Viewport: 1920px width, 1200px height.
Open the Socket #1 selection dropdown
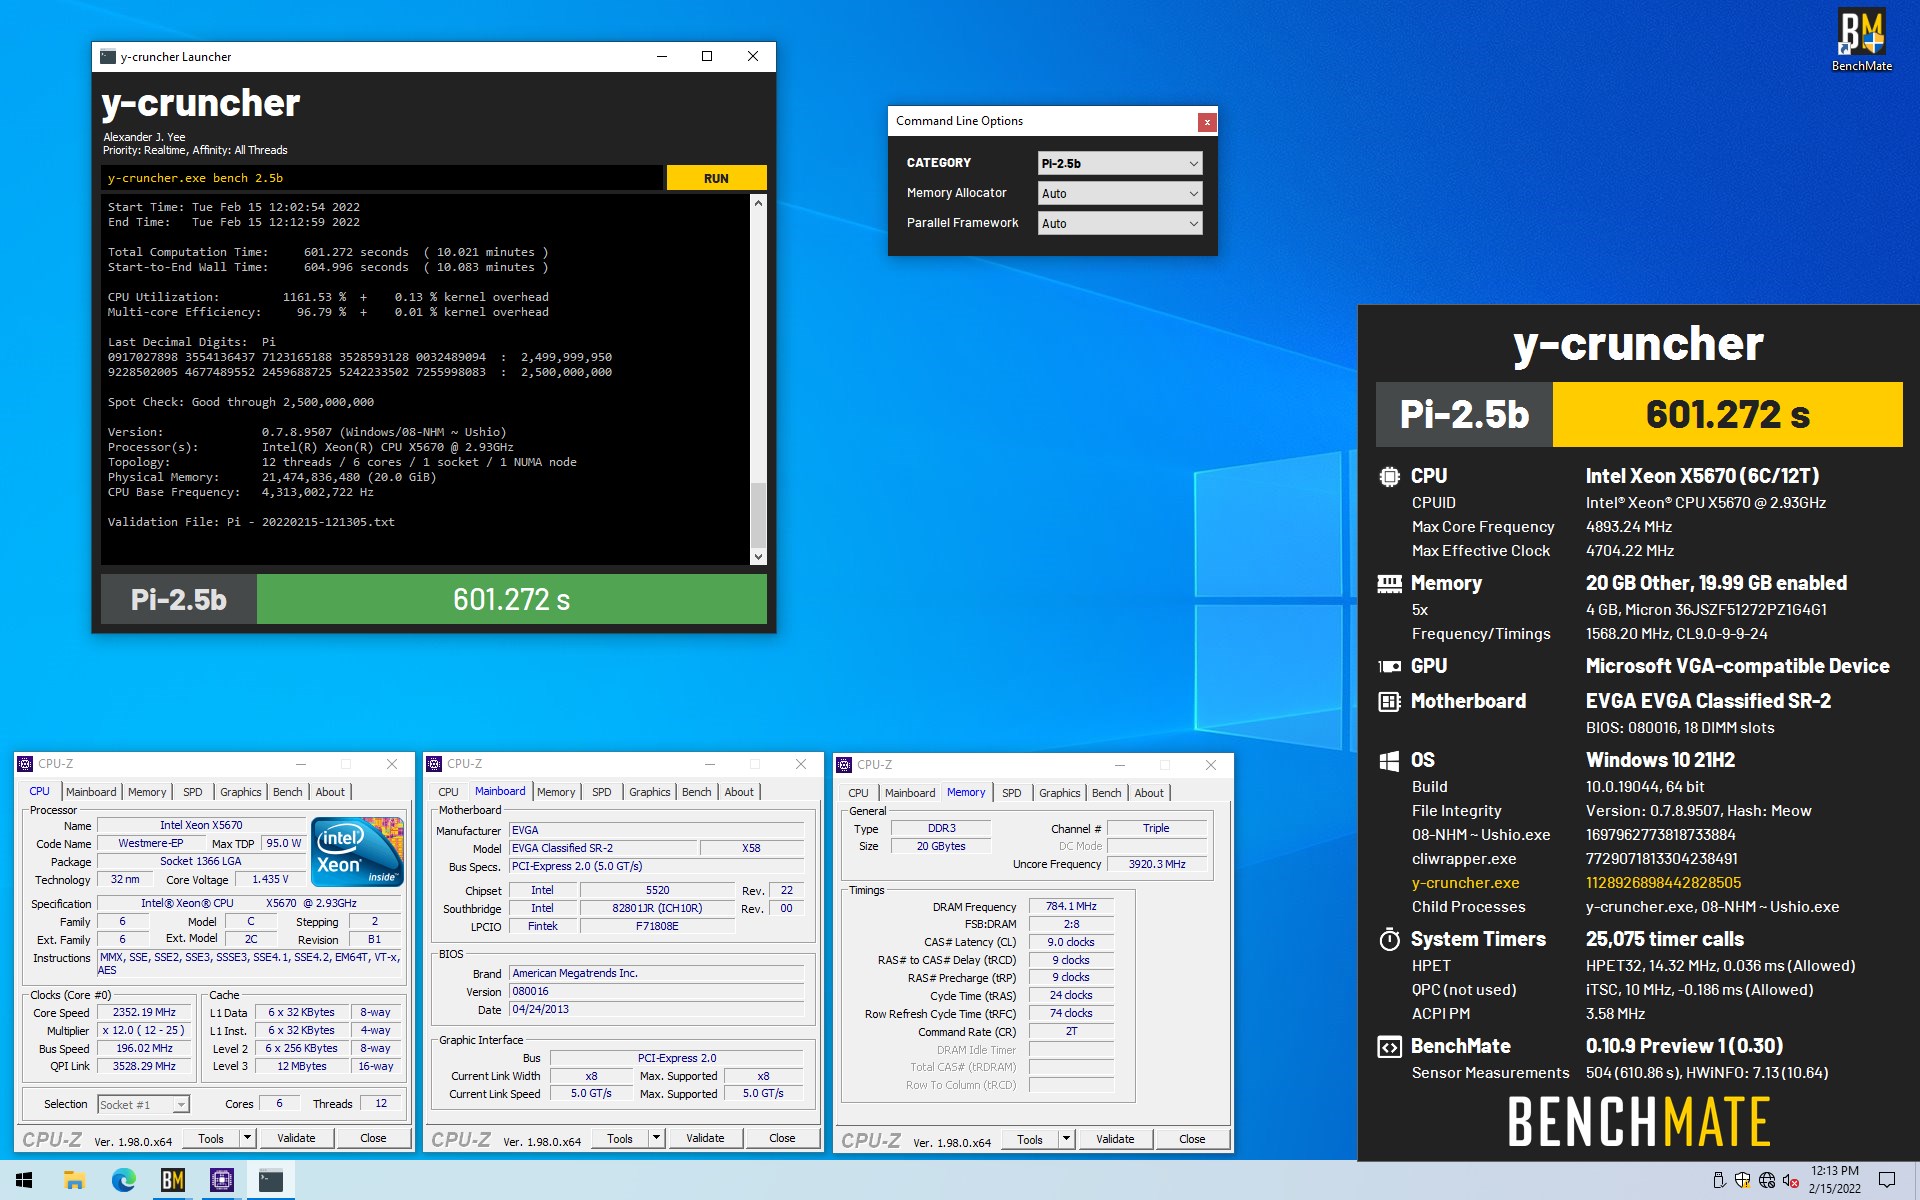pyautogui.click(x=143, y=1105)
